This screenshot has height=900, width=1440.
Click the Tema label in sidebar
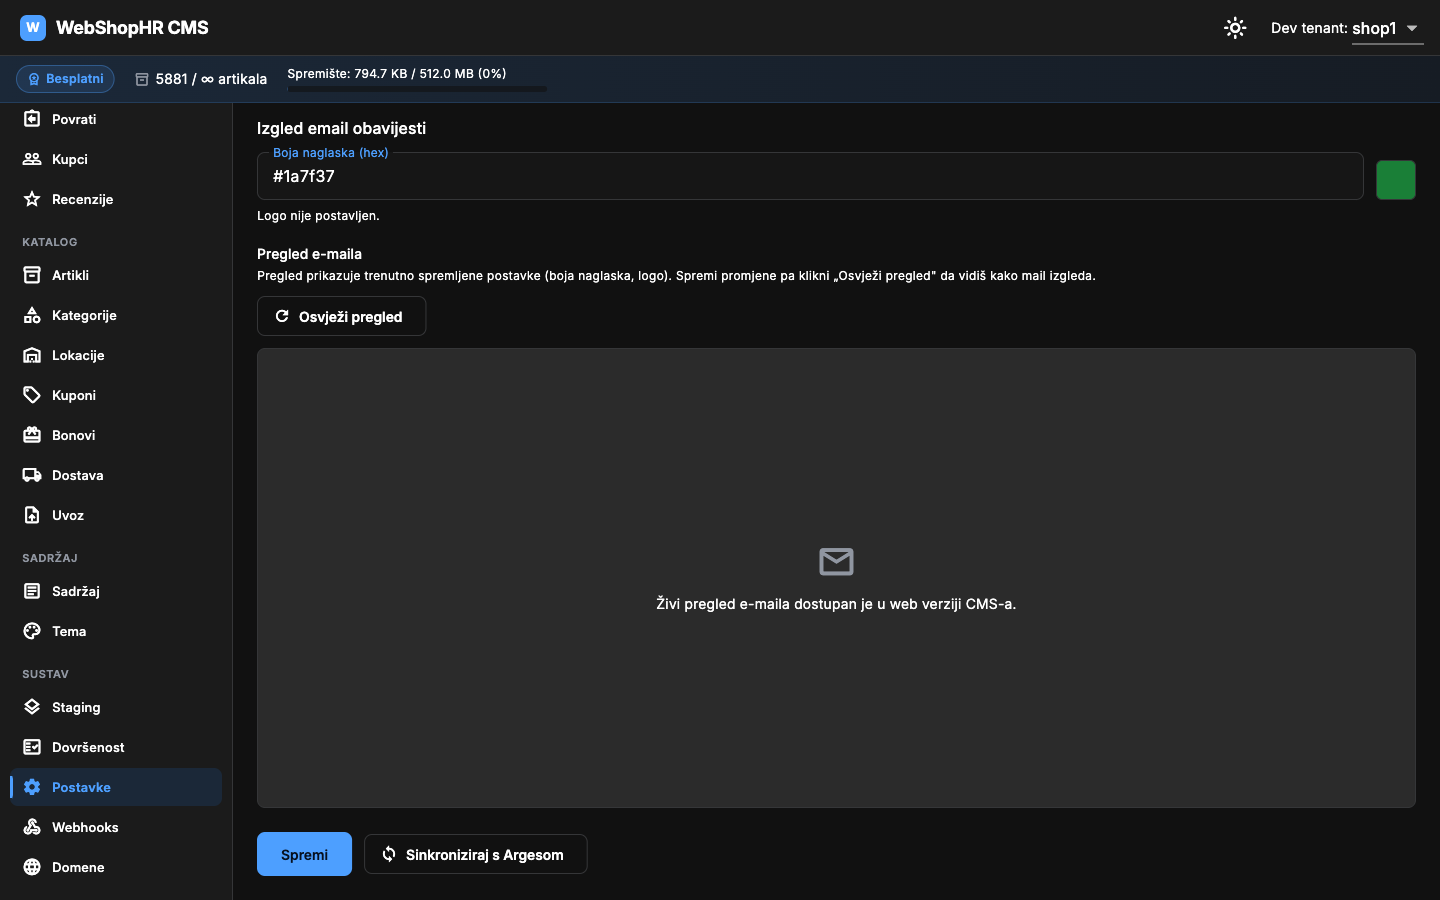click(69, 631)
